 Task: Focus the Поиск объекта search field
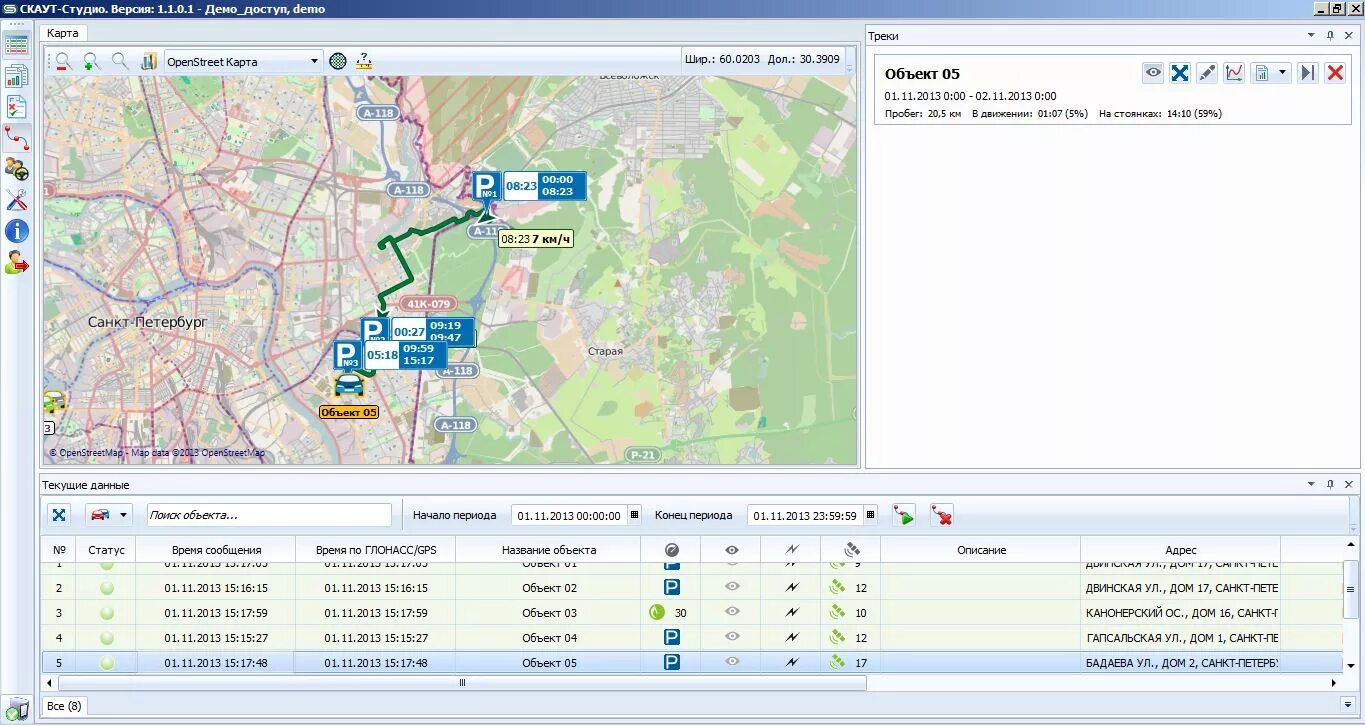click(269, 515)
